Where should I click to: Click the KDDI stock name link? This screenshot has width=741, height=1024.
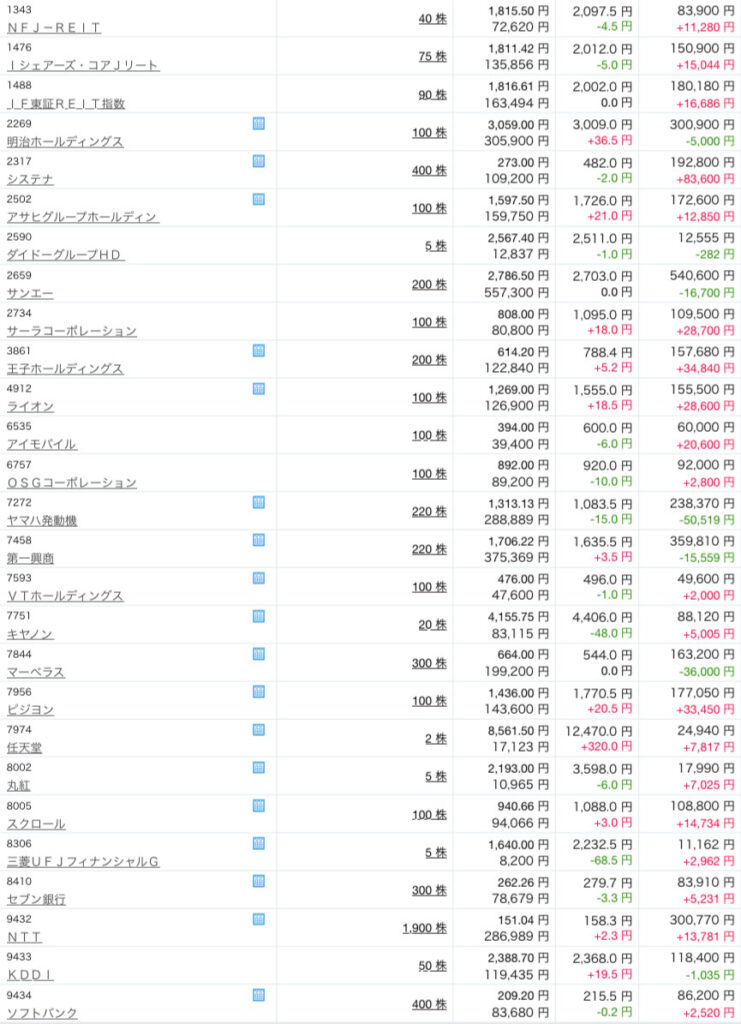click(x=30, y=976)
